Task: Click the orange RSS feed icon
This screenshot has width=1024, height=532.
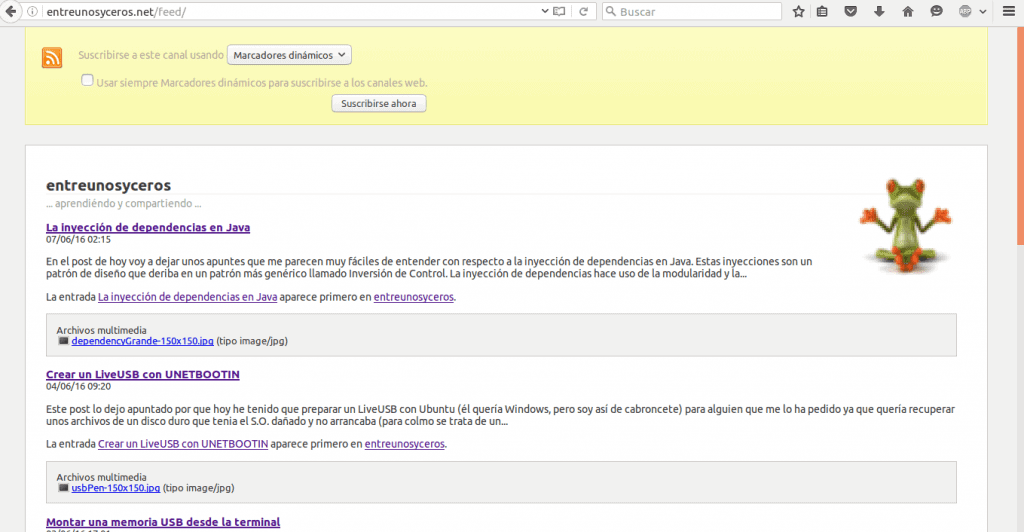Action: pos(52,57)
